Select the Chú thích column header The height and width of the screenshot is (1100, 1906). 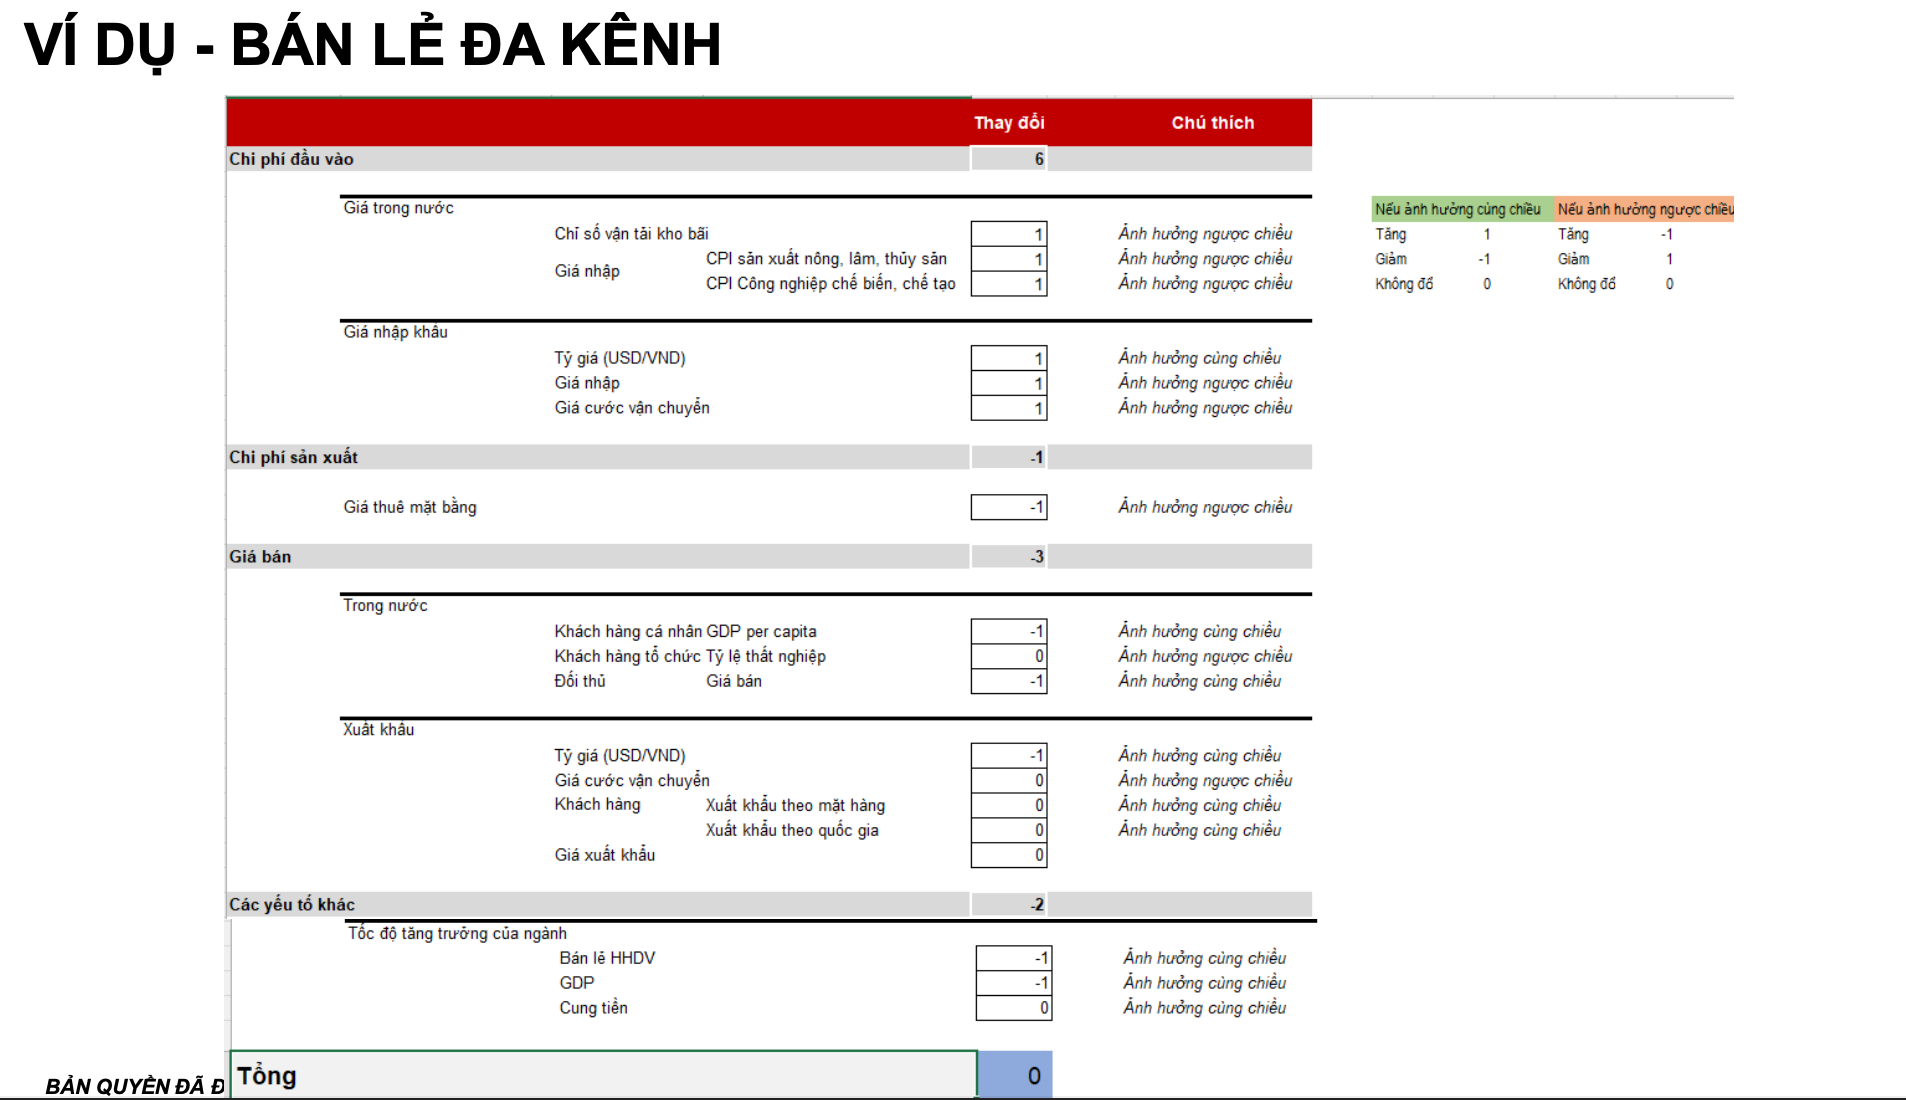[1212, 123]
